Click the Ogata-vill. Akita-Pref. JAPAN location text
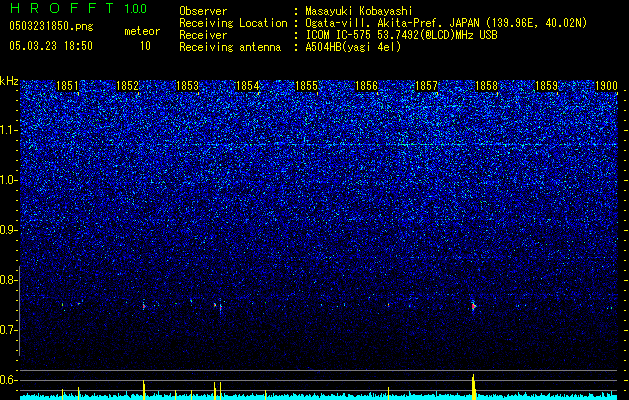The image size is (629, 400). tap(446, 23)
